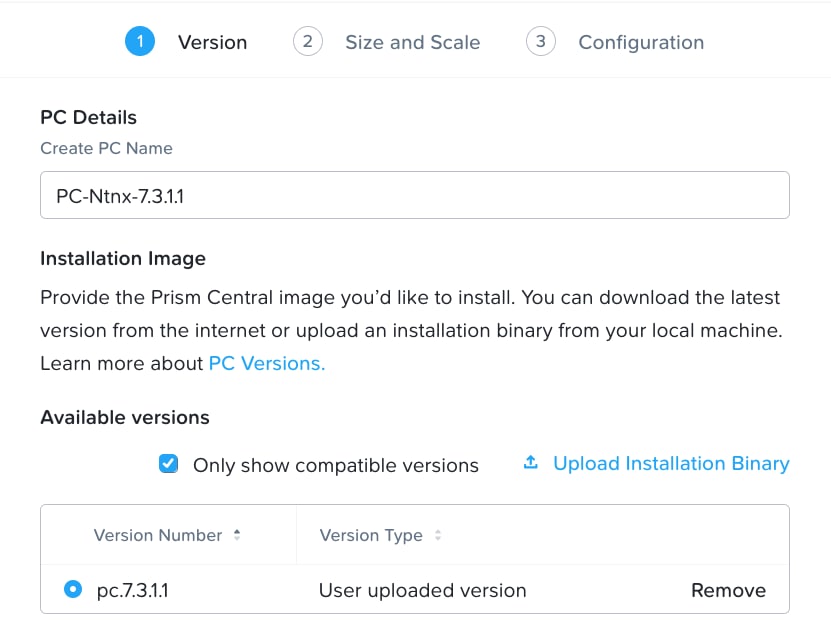Image resolution: width=831 pixels, height=635 pixels.
Task: Click the selected radio dot for pc.7.3.1.1
Action: 72,590
